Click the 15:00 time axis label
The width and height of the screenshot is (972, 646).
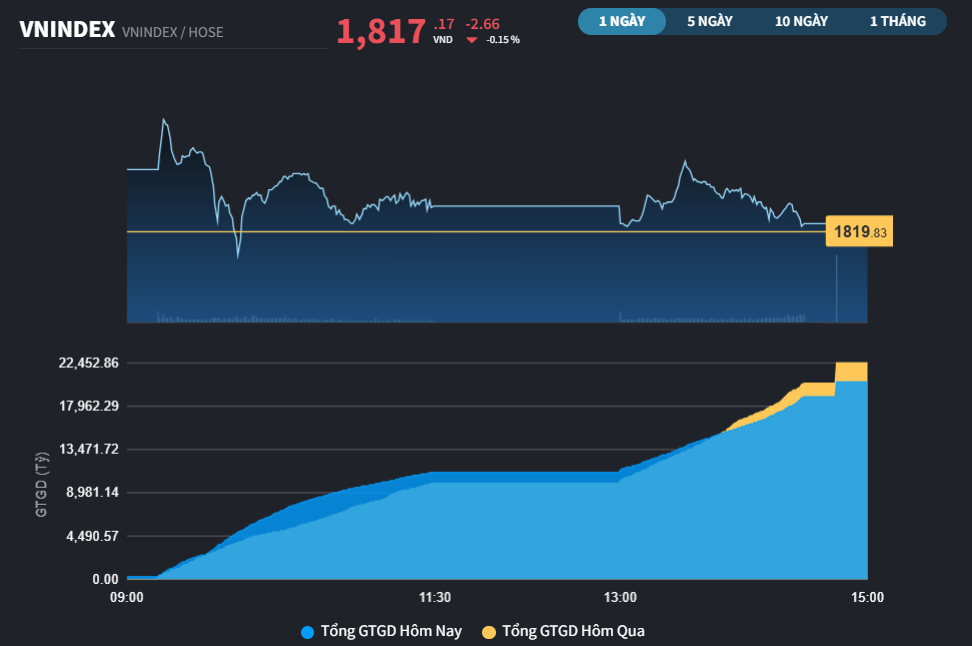click(x=866, y=597)
